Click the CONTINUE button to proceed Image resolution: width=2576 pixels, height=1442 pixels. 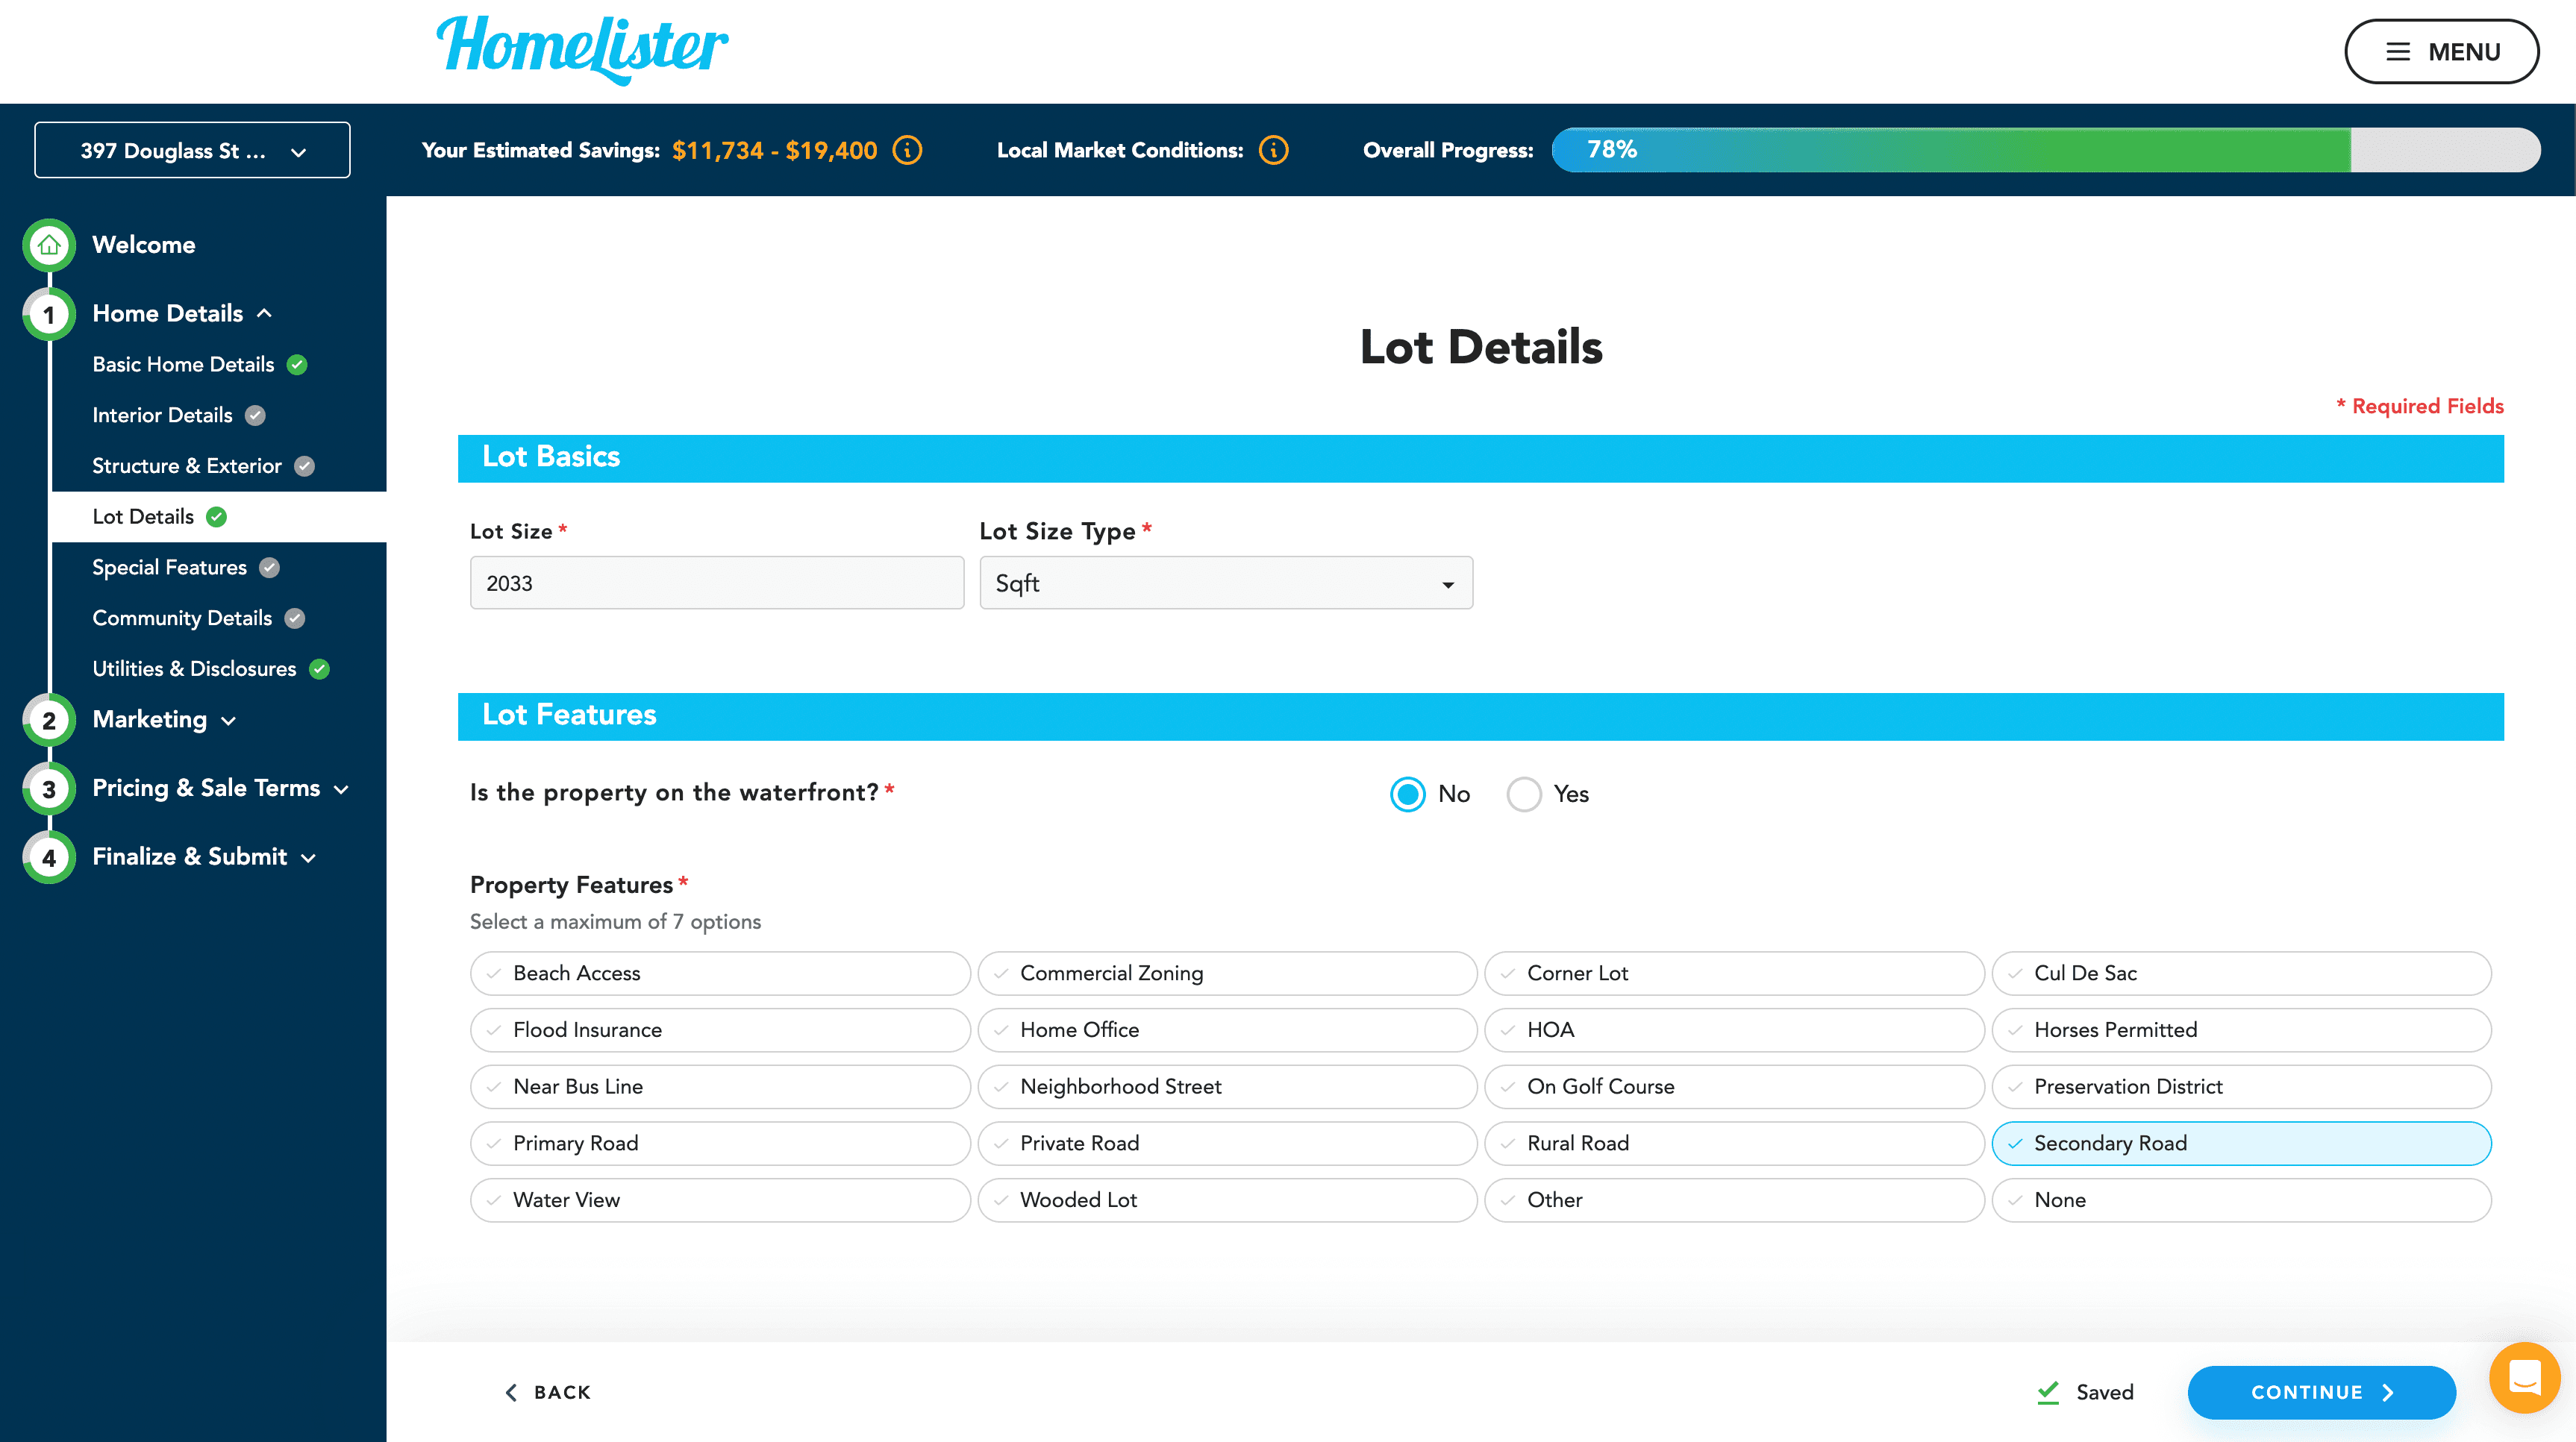coord(2319,1394)
